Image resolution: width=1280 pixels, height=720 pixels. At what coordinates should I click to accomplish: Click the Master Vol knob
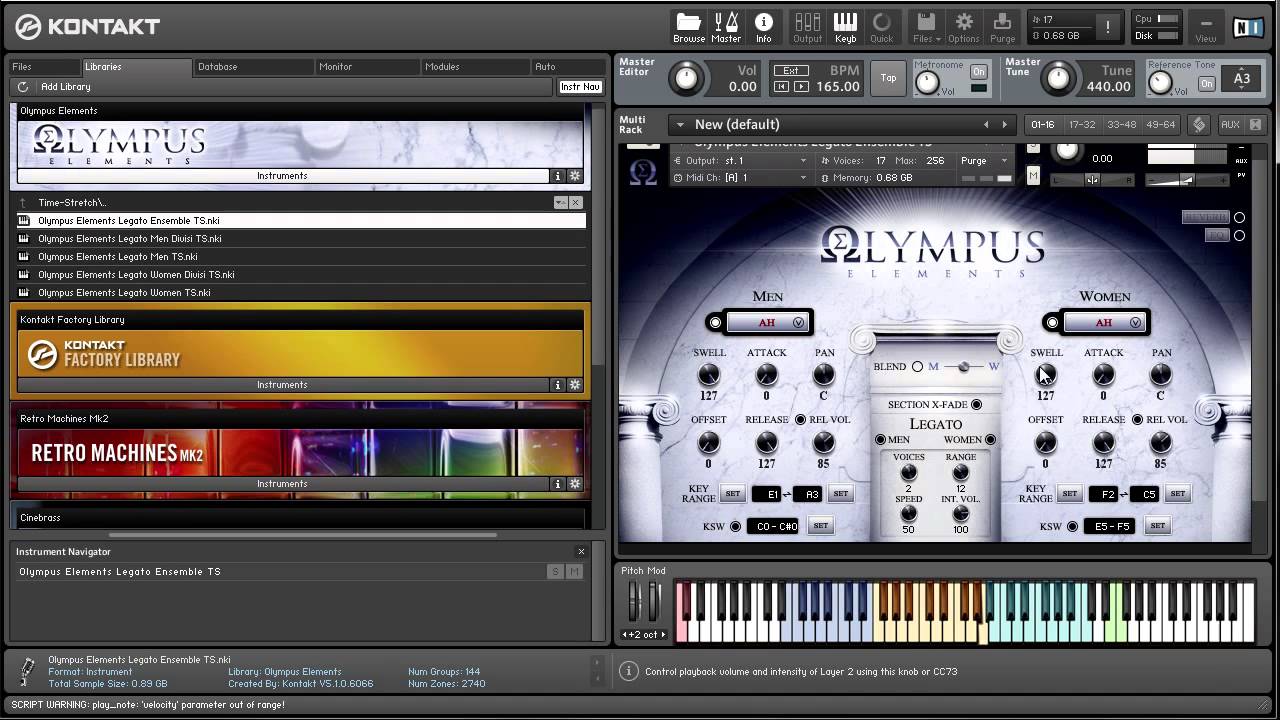tap(686, 78)
